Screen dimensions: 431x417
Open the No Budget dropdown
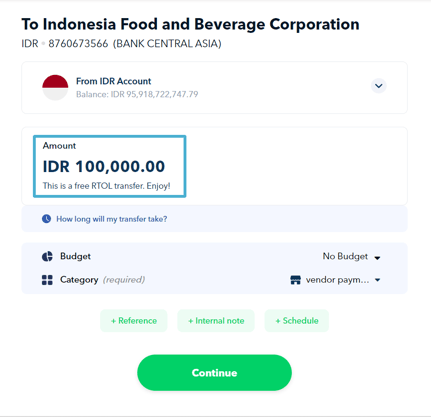point(351,257)
